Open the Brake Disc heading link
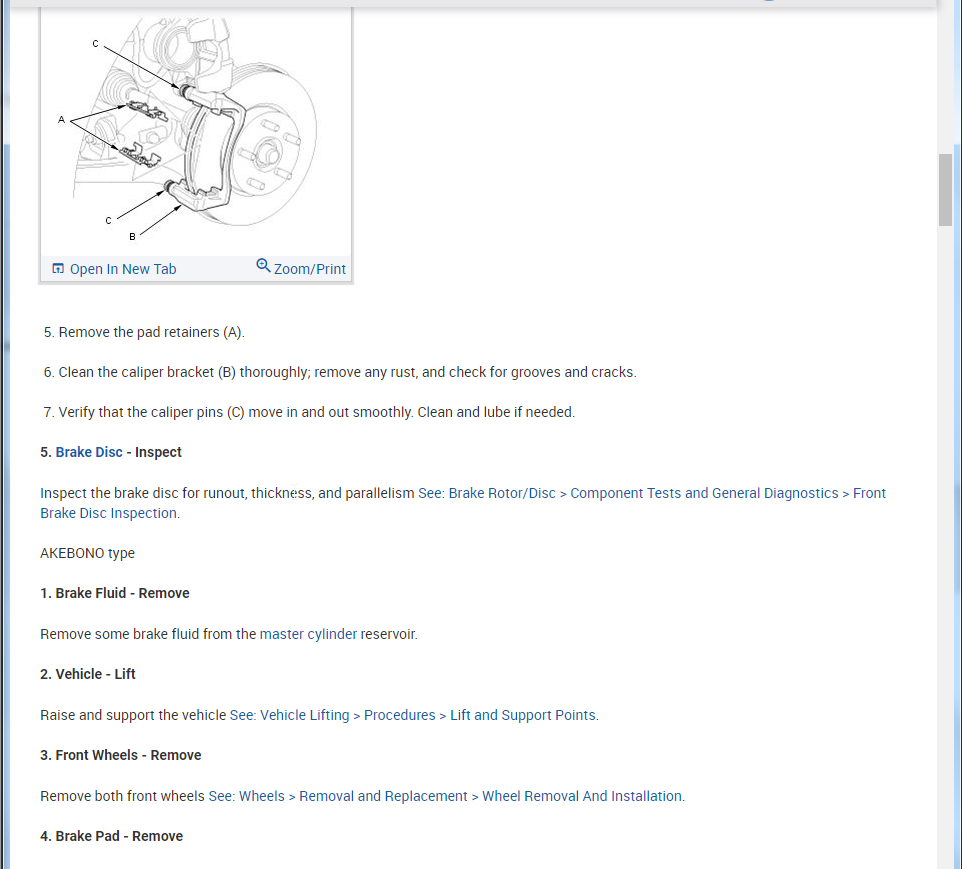The image size is (962, 869). click(89, 452)
